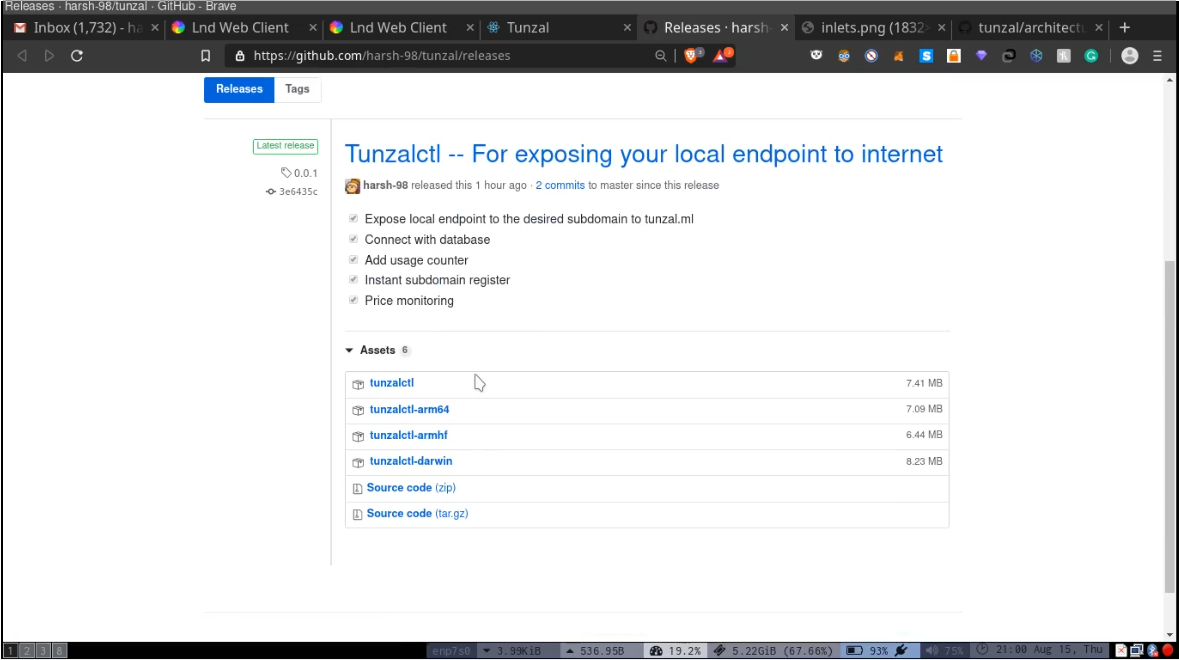Image resolution: width=1179 pixels, height=660 pixels.
Task: Click the zip file icon beside Source code (zip)
Action: 357,489
